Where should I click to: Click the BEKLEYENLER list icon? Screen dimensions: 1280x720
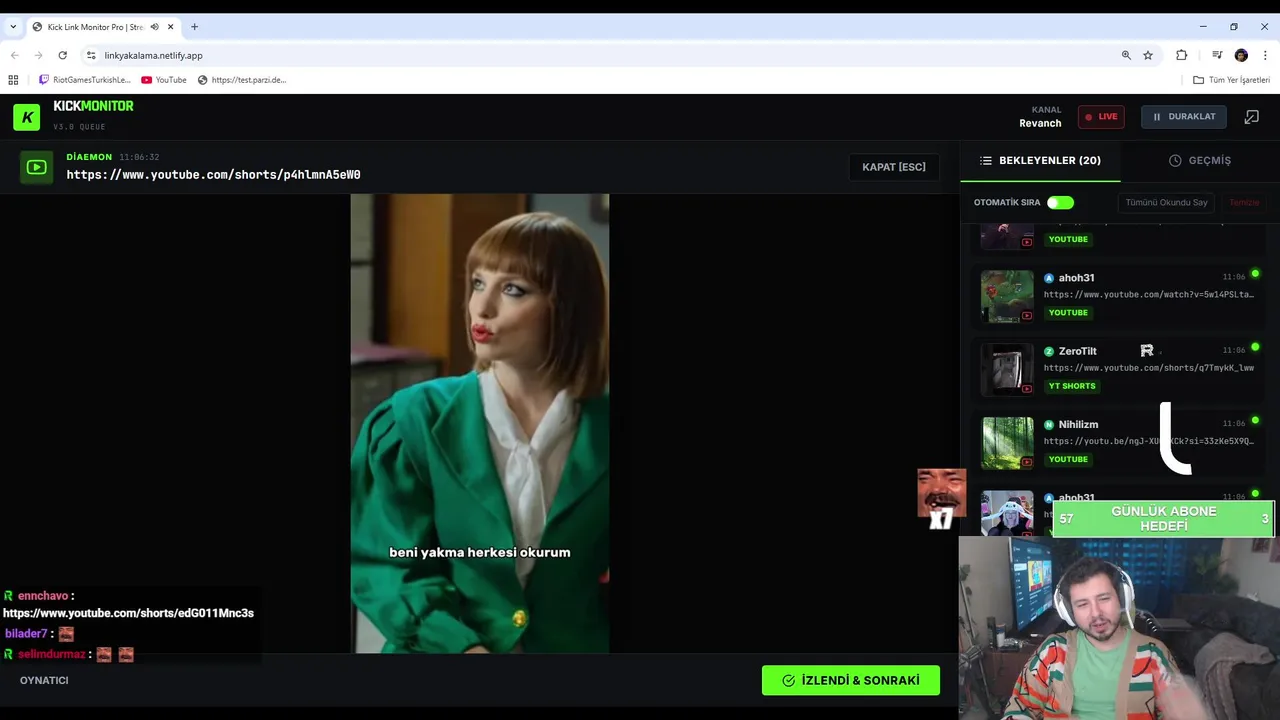(986, 160)
